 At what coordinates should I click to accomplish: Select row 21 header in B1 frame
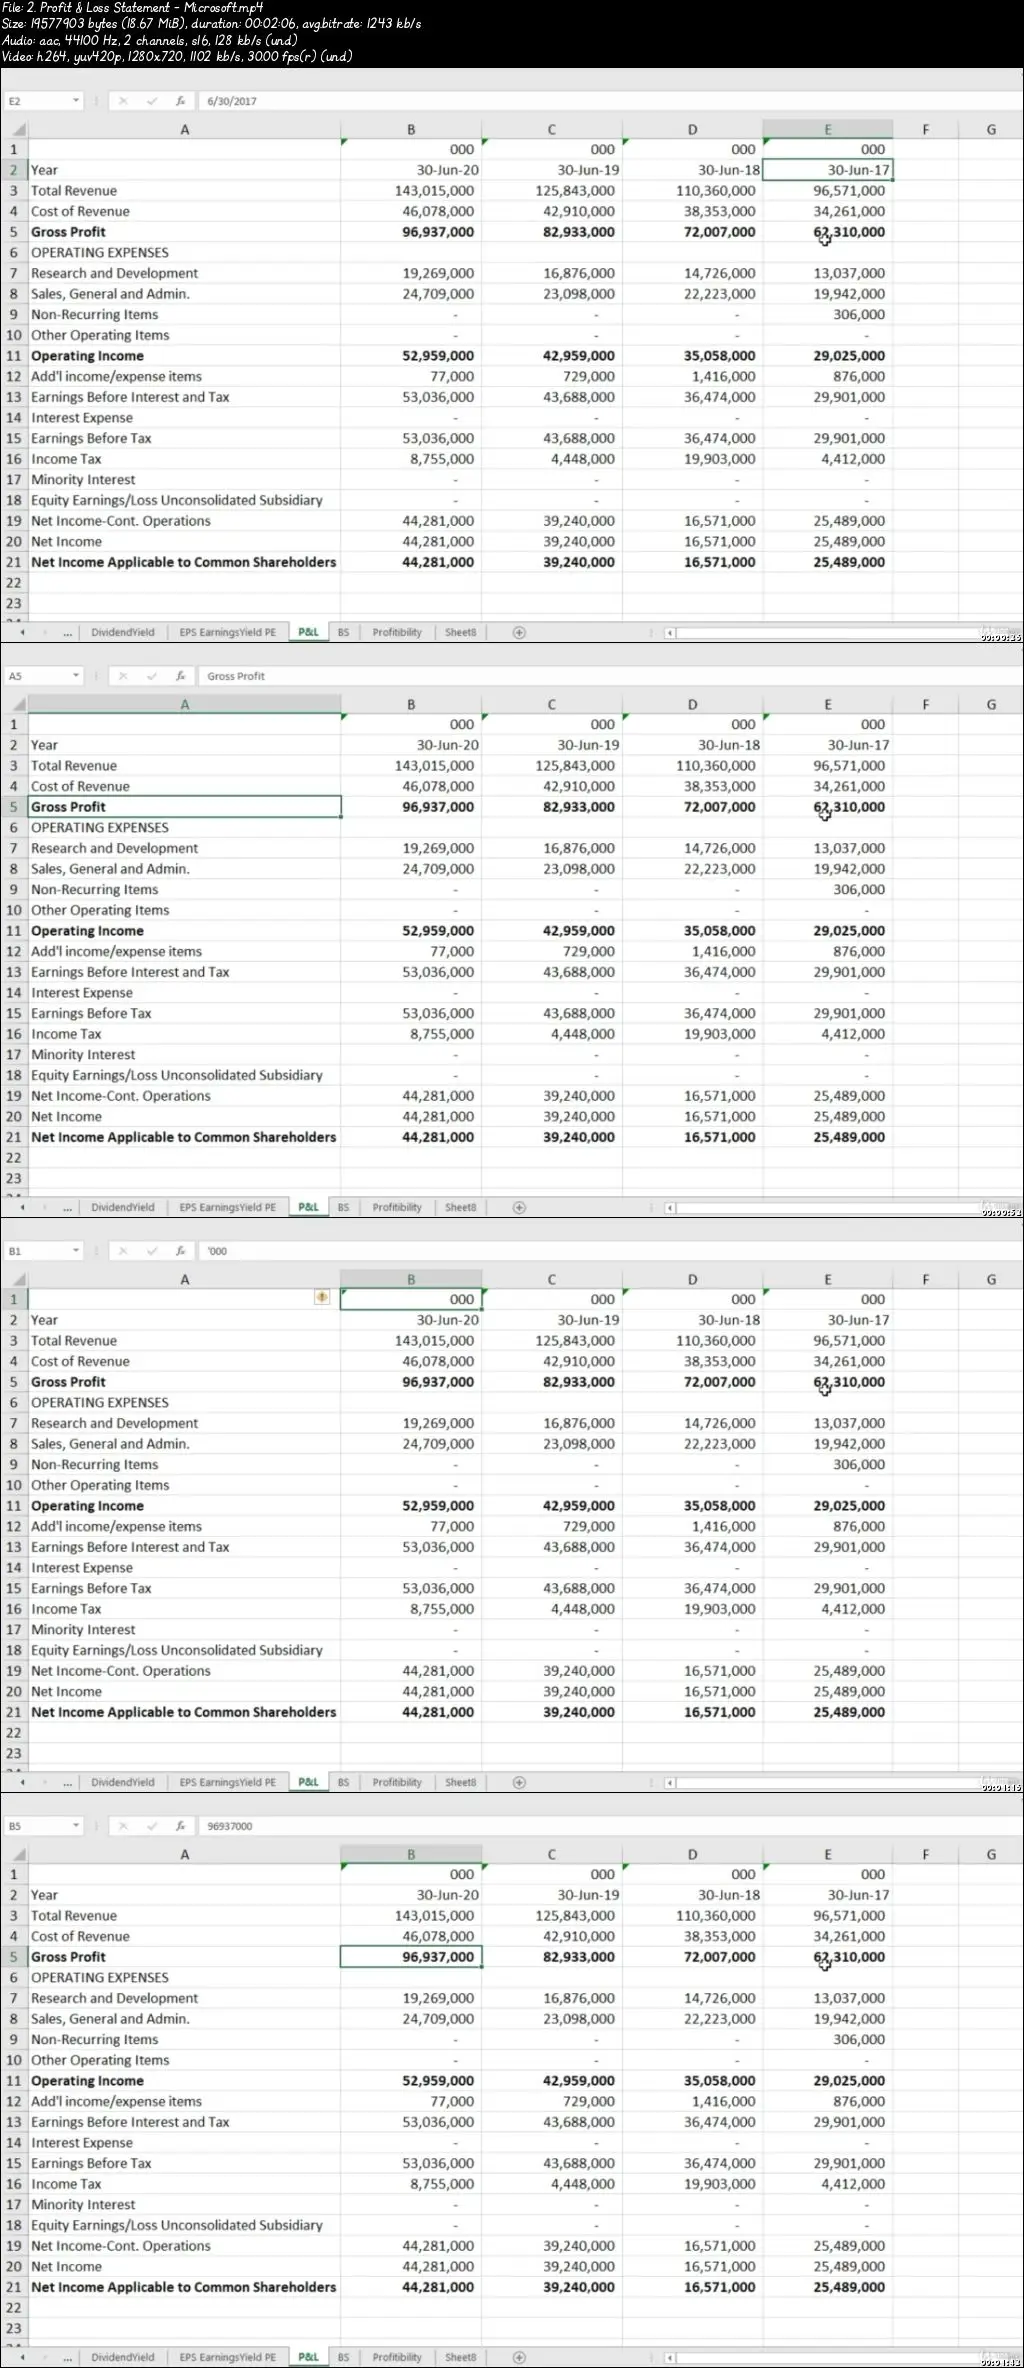click(x=14, y=1712)
